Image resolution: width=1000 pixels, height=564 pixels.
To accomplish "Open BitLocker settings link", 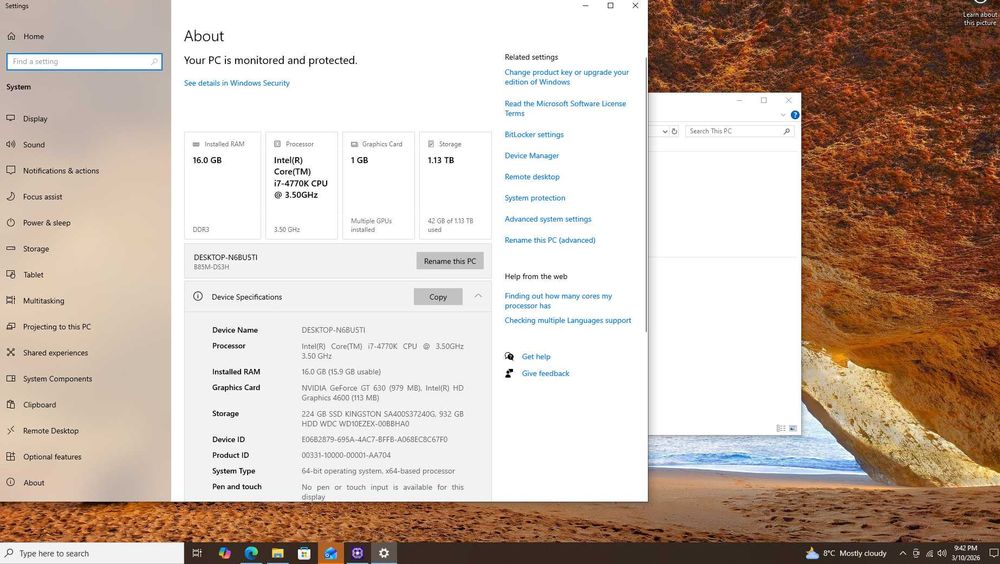I will (534, 135).
